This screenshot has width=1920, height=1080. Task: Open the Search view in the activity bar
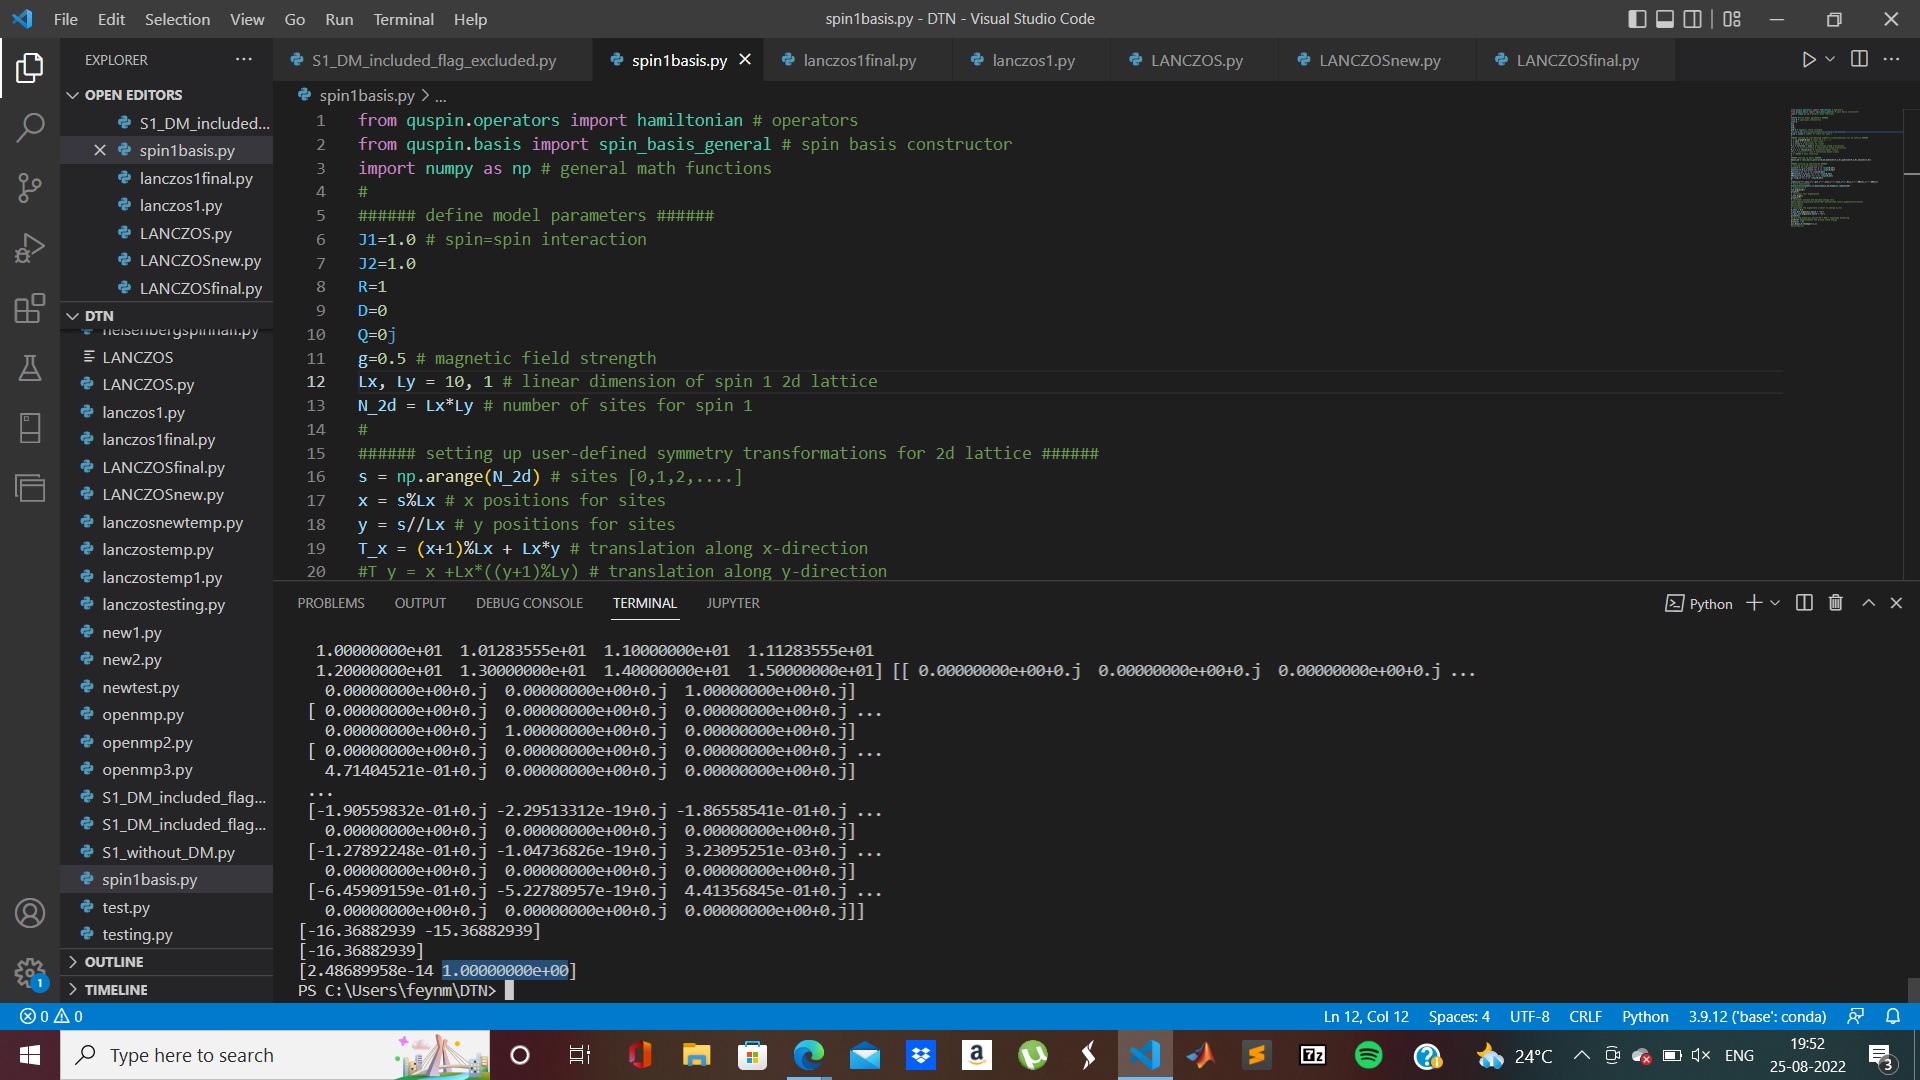click(30, 127)
